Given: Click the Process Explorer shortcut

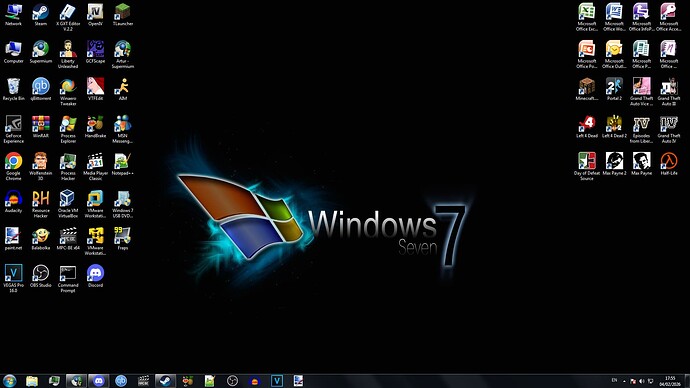Looking at the screenshot, I should (x=68, y=129).
